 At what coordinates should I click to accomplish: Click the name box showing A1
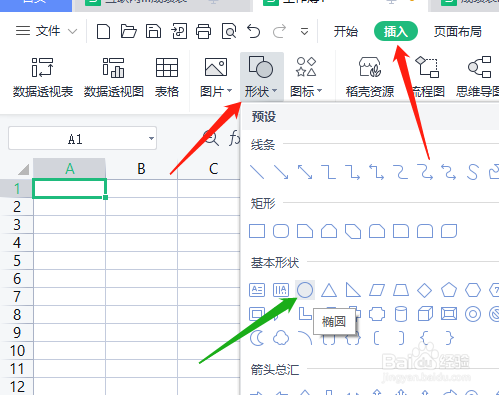(x=75, y=139)
